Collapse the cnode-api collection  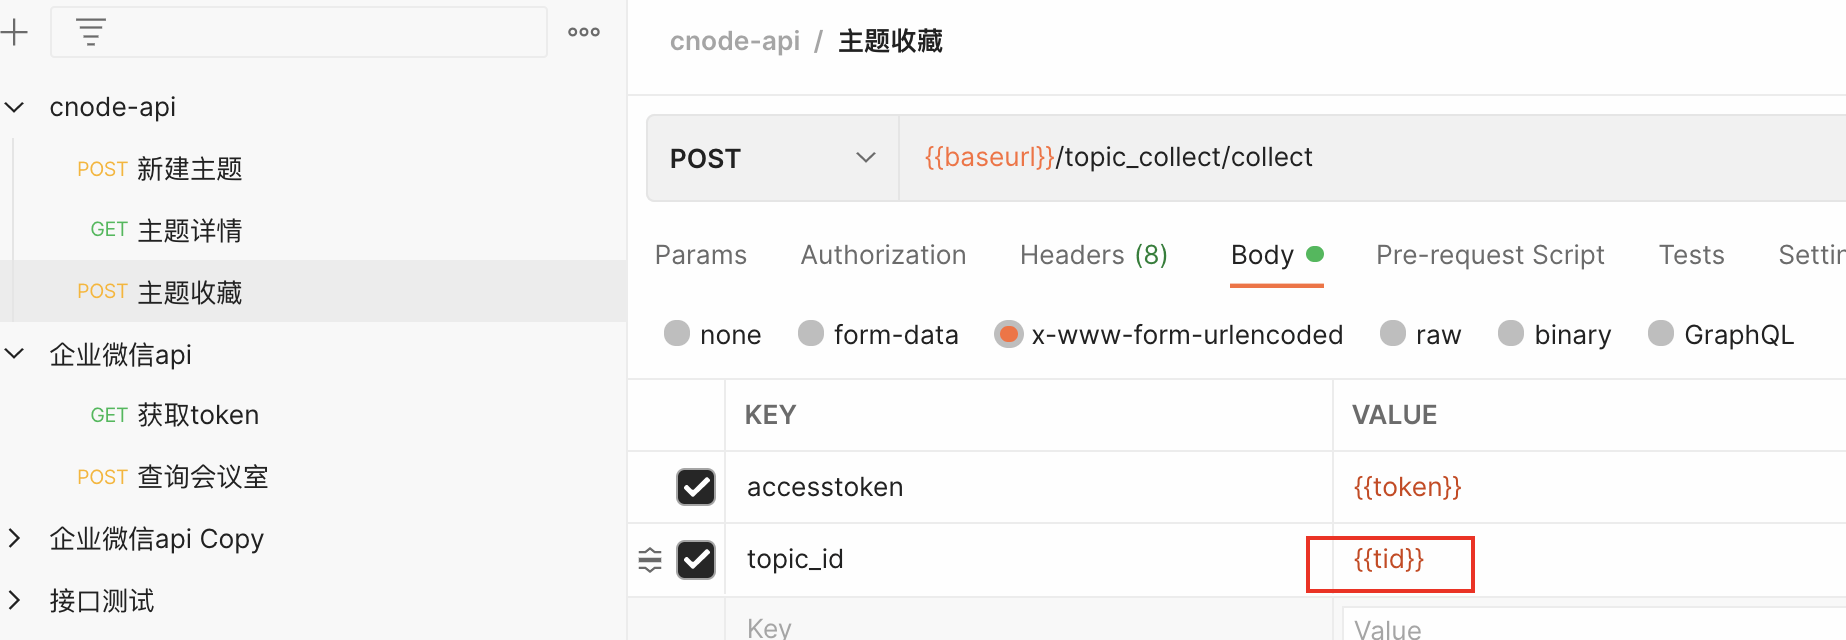click(15, 107)
